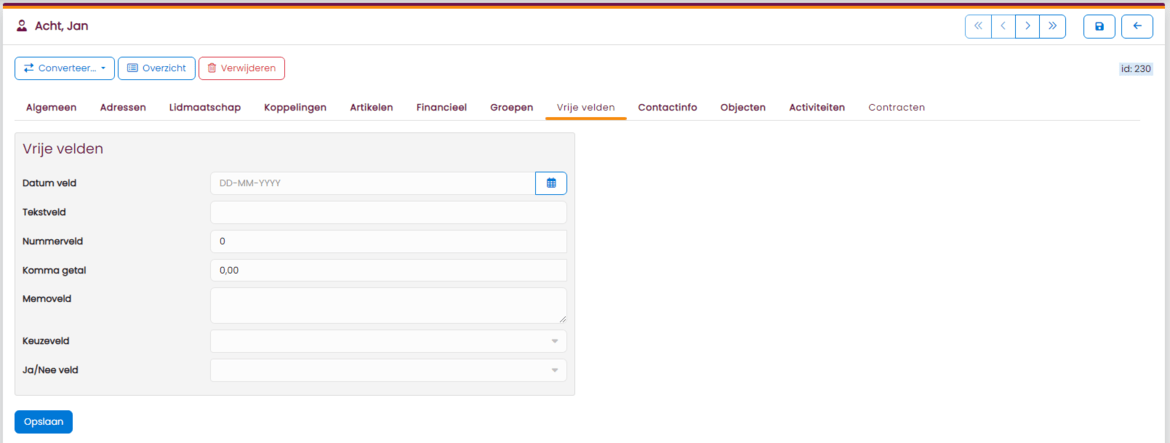Click the person icon beside Acht, Jan
The image size is (1170, 443).
22,26
